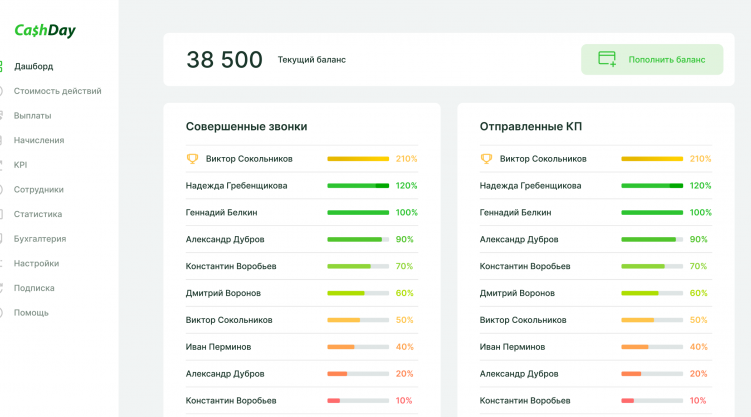The width and height of the screenshot is (751, 417).
Task: Click the CashDay logo
Action: [x=44, y=31]
